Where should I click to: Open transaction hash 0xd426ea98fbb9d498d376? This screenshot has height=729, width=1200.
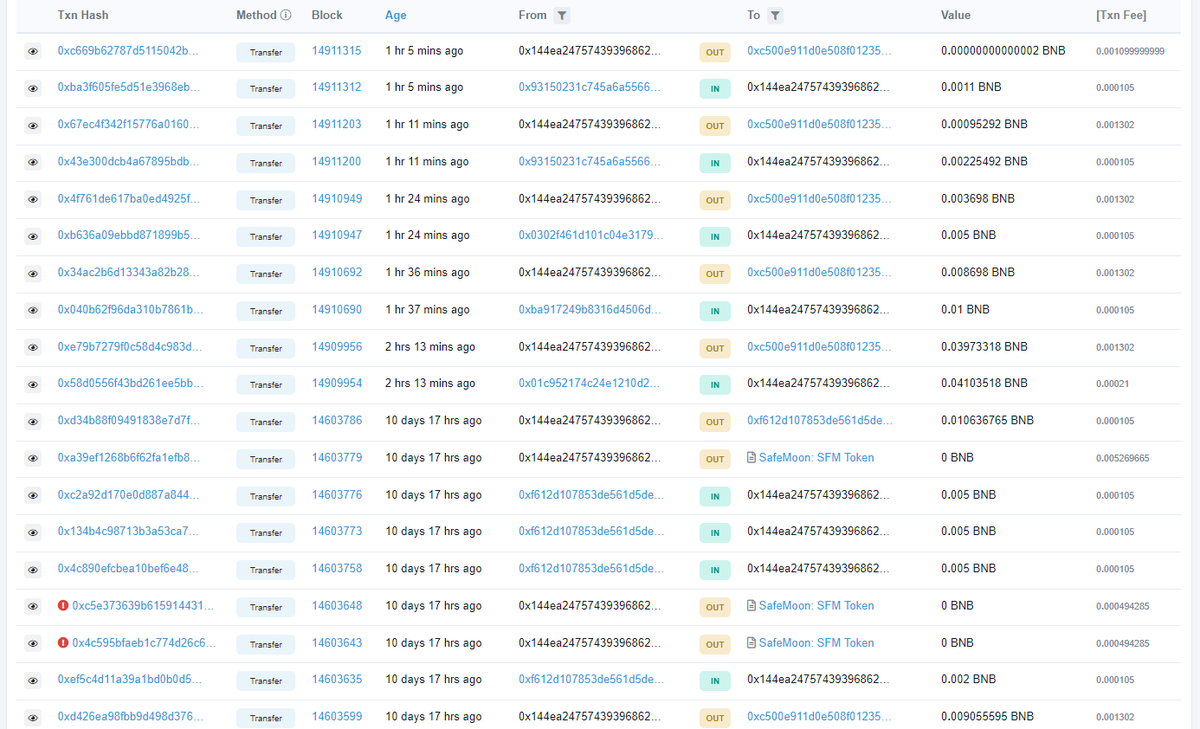pos(130,716)
